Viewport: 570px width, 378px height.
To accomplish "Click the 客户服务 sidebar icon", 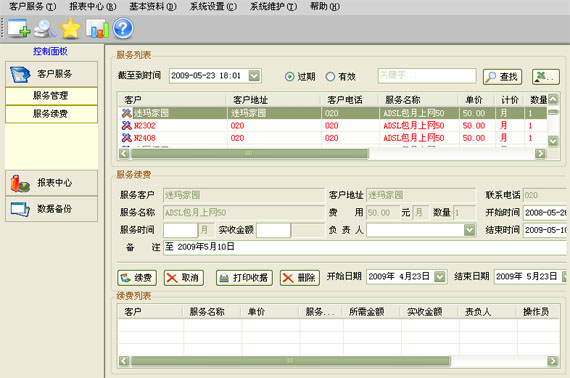I will click(20, 74).
